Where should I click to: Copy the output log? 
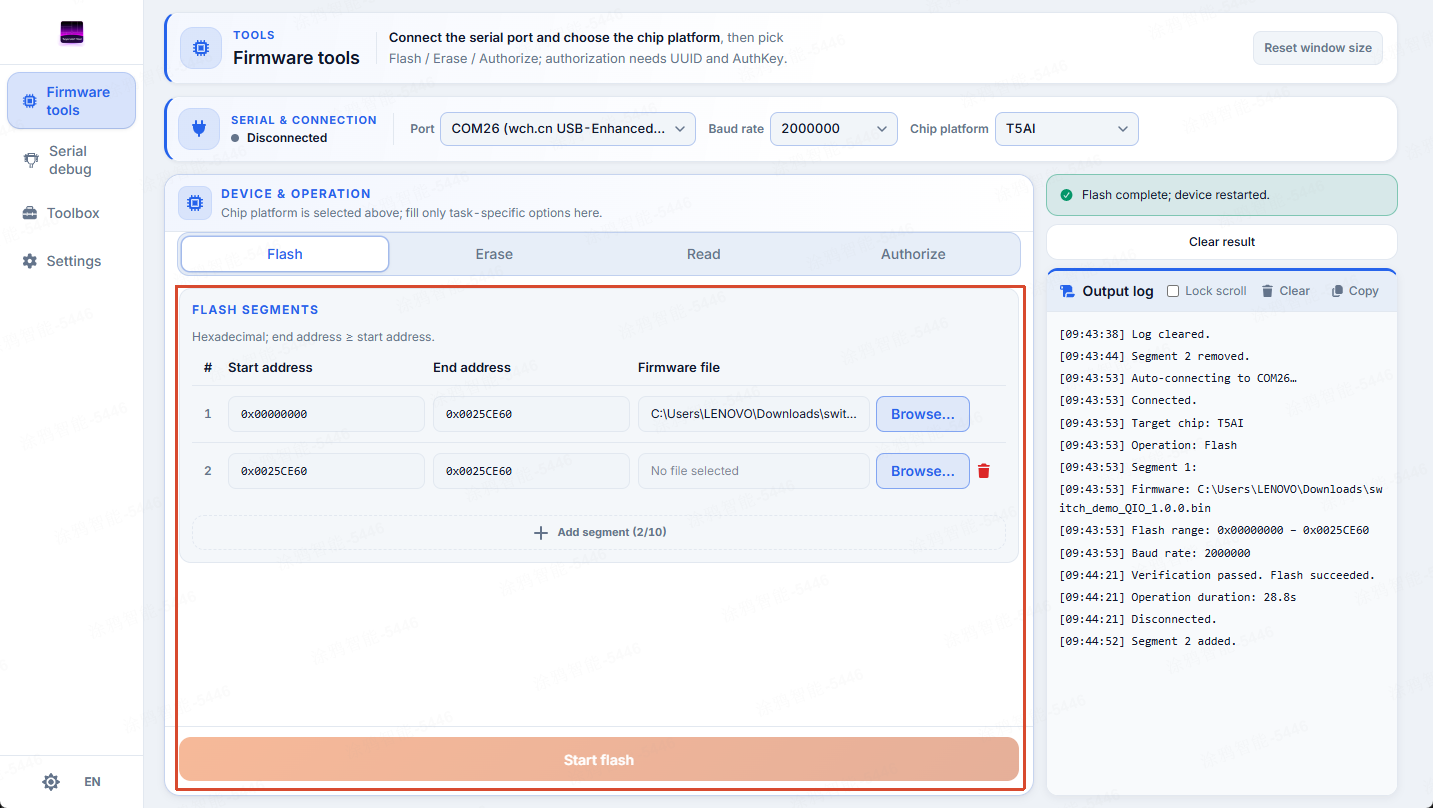(x=1355, y=291)
